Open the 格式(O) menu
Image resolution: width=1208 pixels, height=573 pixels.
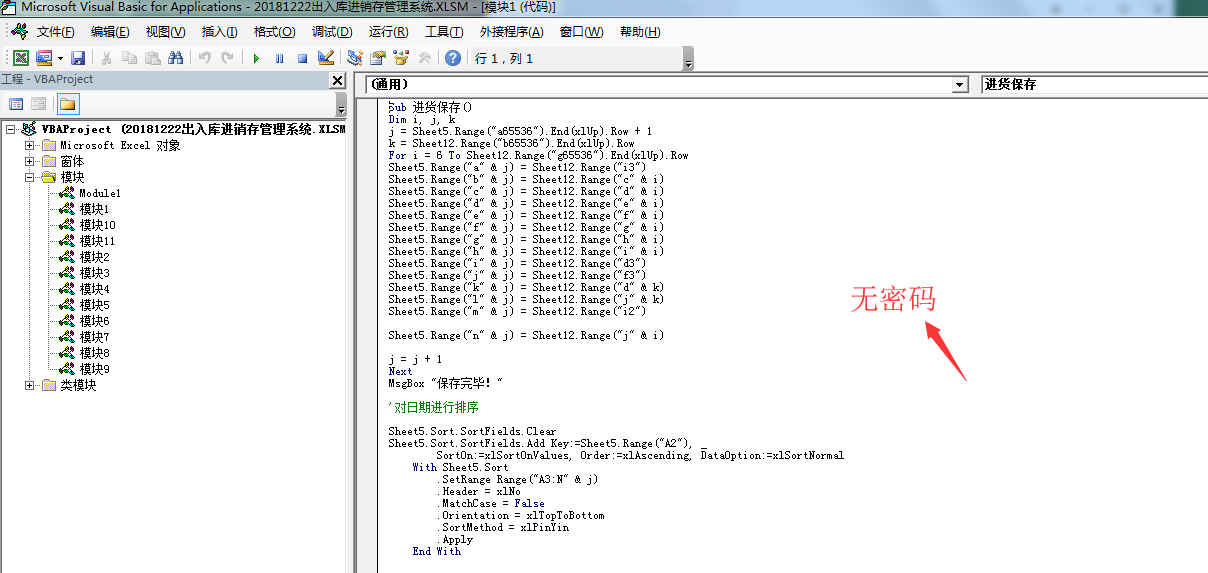pyautogui.click(x=273, y=32)
